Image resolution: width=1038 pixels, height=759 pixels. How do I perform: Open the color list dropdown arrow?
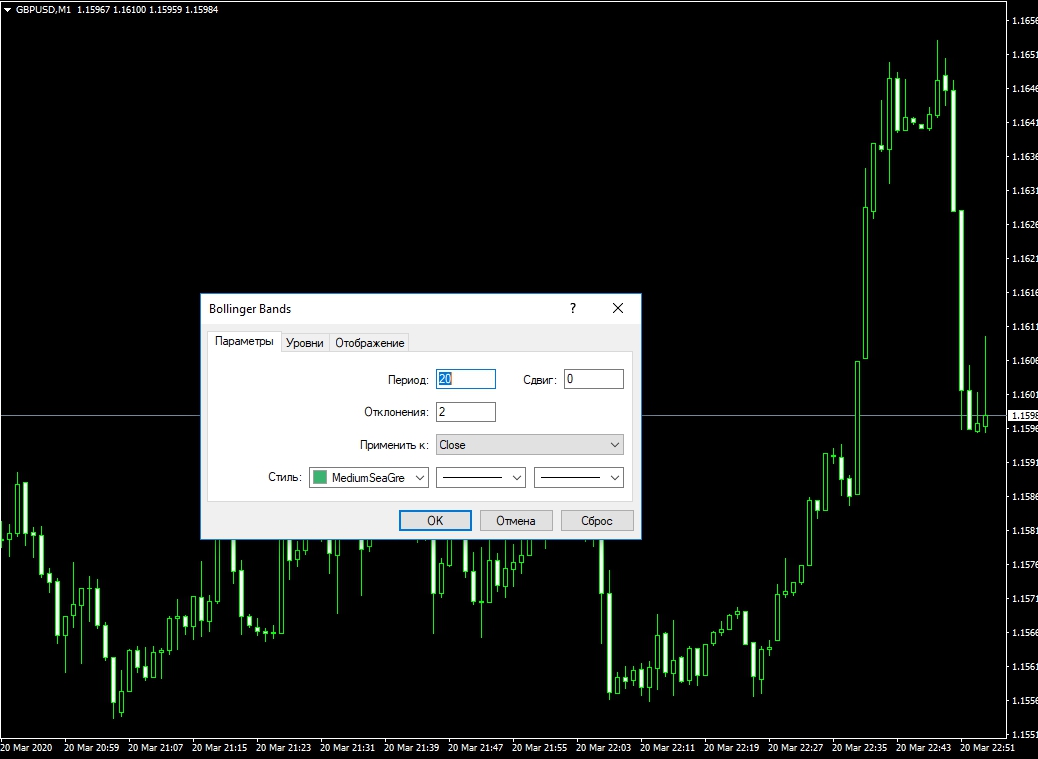[x=419, y=478]
